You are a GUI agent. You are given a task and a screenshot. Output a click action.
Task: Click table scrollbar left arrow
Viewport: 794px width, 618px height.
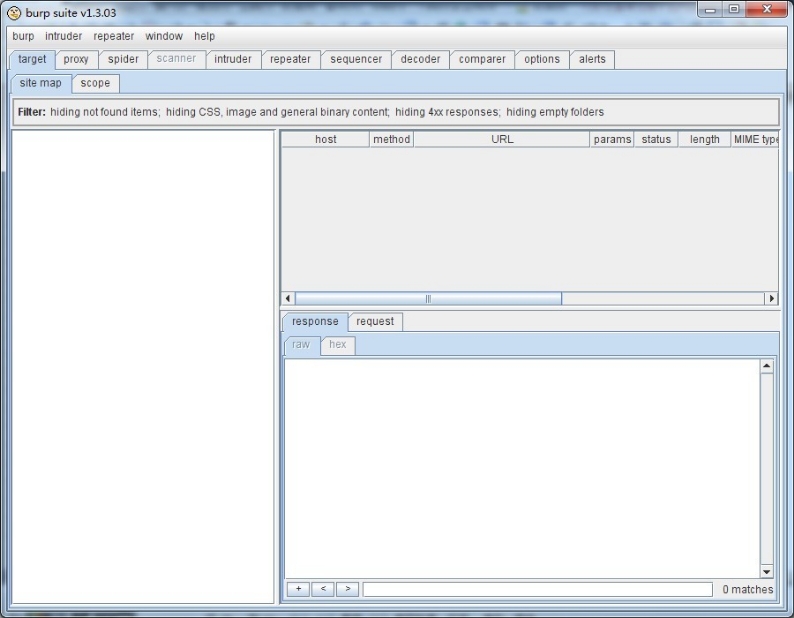288,299
